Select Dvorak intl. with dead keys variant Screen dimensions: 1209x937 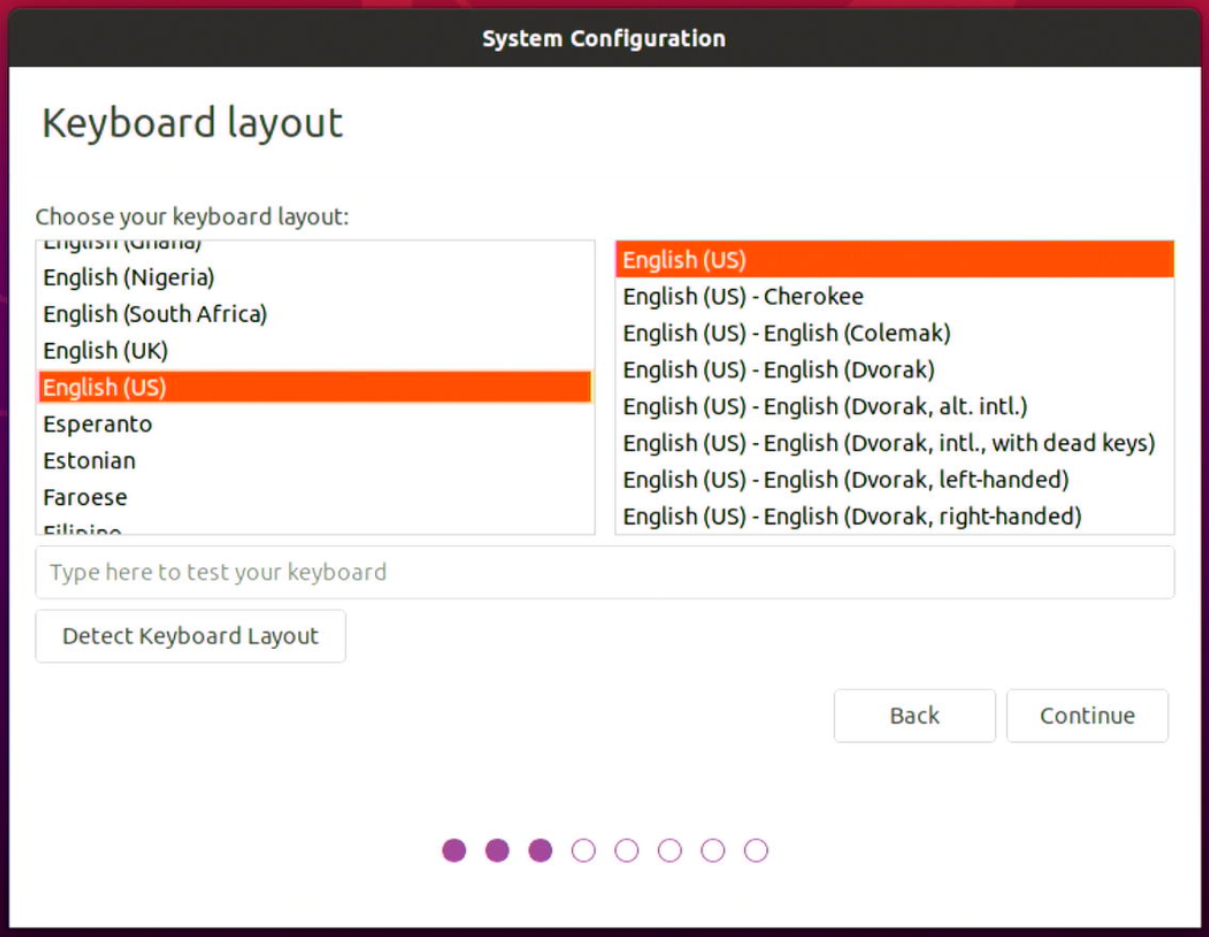[888, 443]
